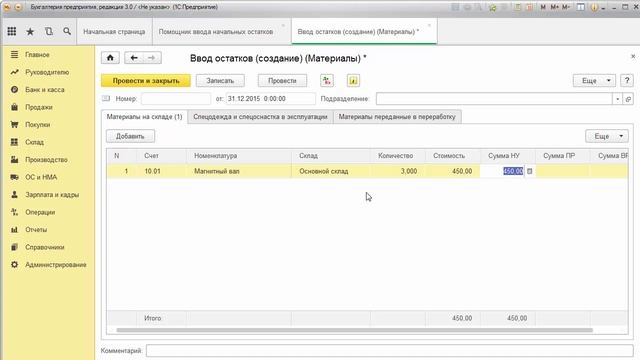Open the Производство section

(x=48, y=160)
